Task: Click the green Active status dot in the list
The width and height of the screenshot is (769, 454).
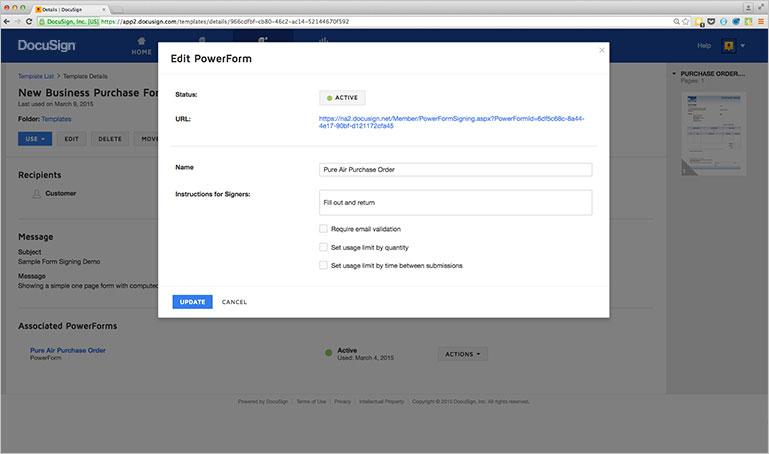Action: point(329,353)
